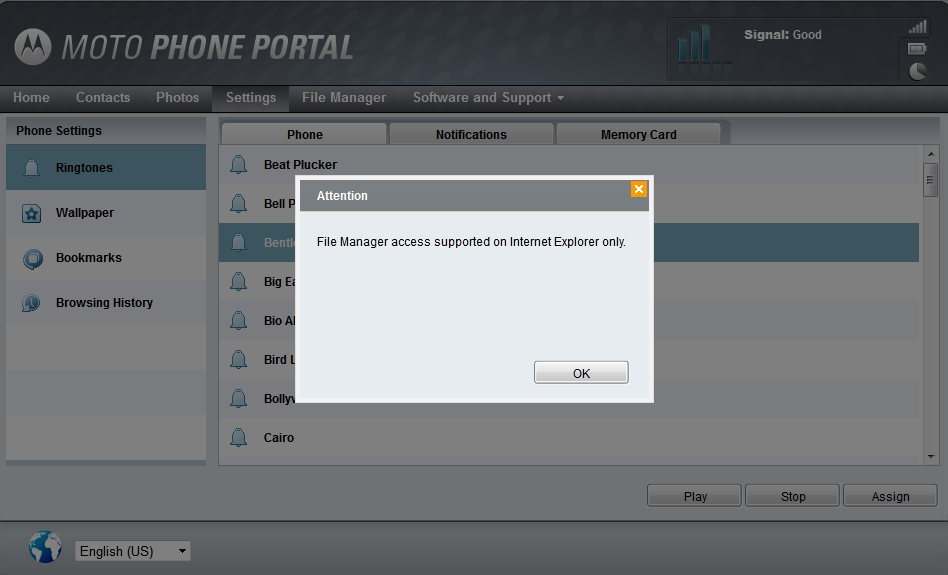
Task: Click bell icon beside Beat Plucker
Action: (x=239, y=164)
